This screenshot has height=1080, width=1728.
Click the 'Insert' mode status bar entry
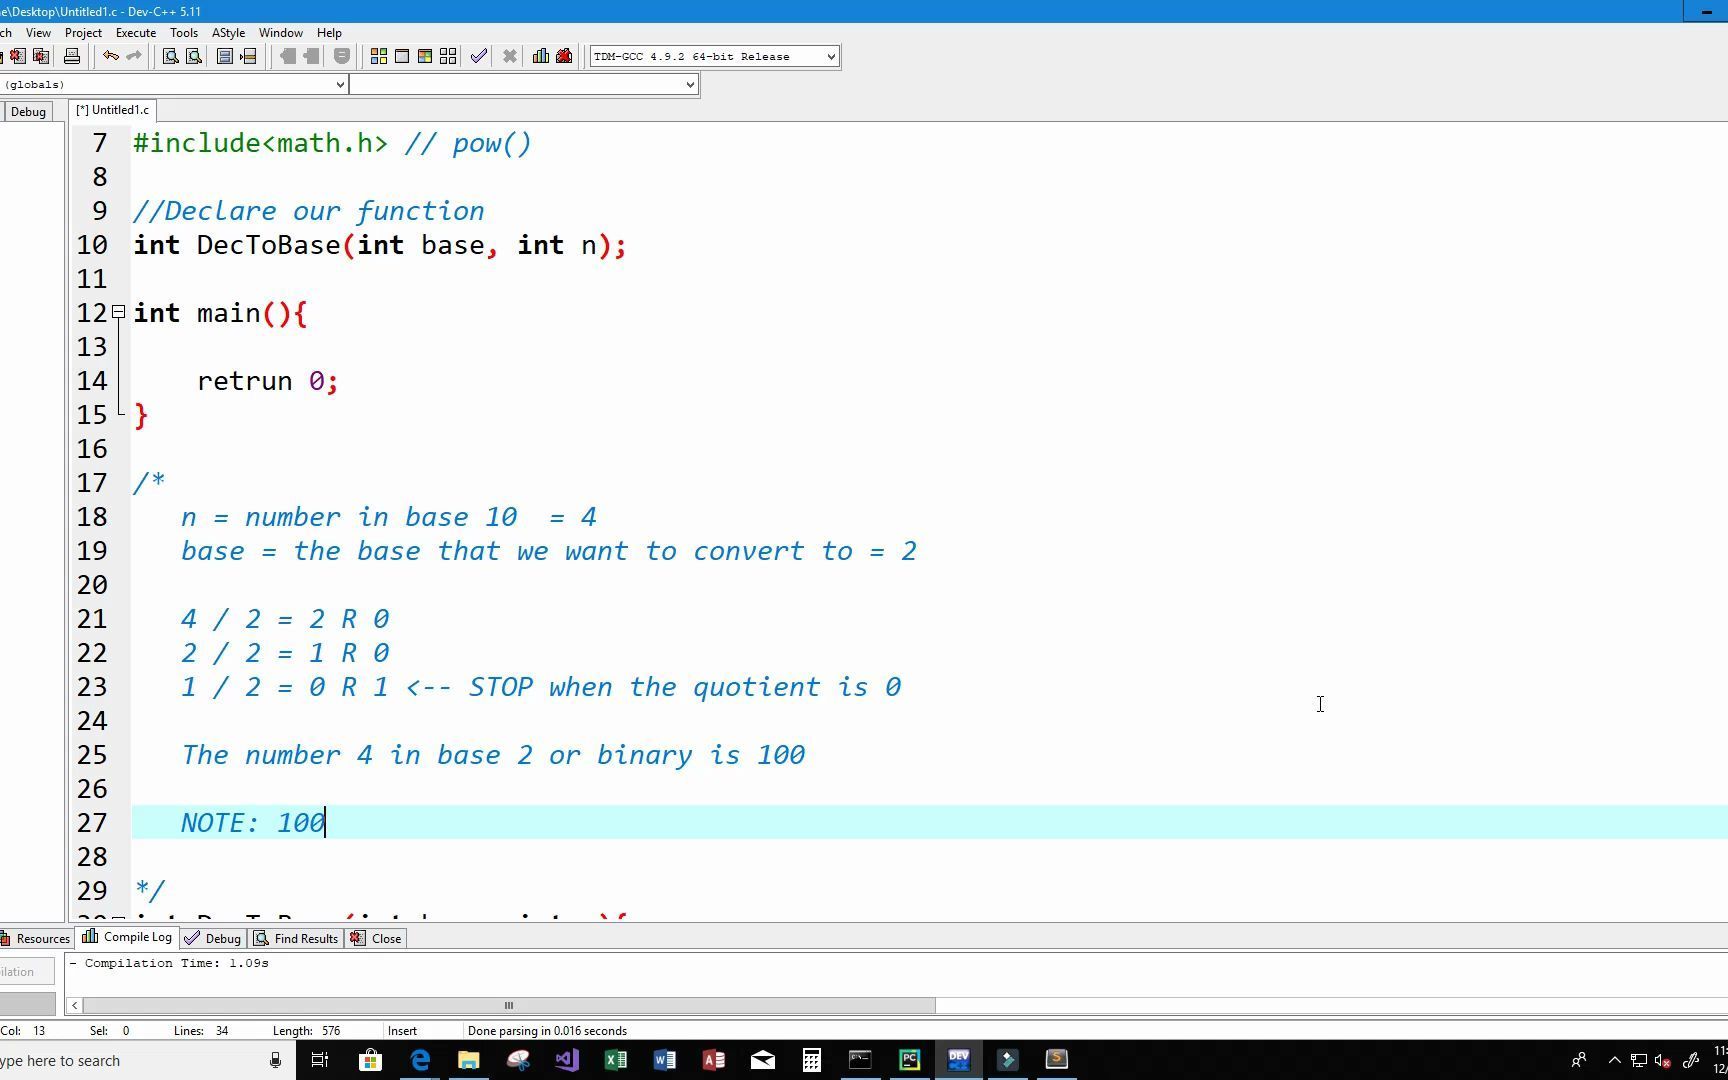click(402, 1031)
